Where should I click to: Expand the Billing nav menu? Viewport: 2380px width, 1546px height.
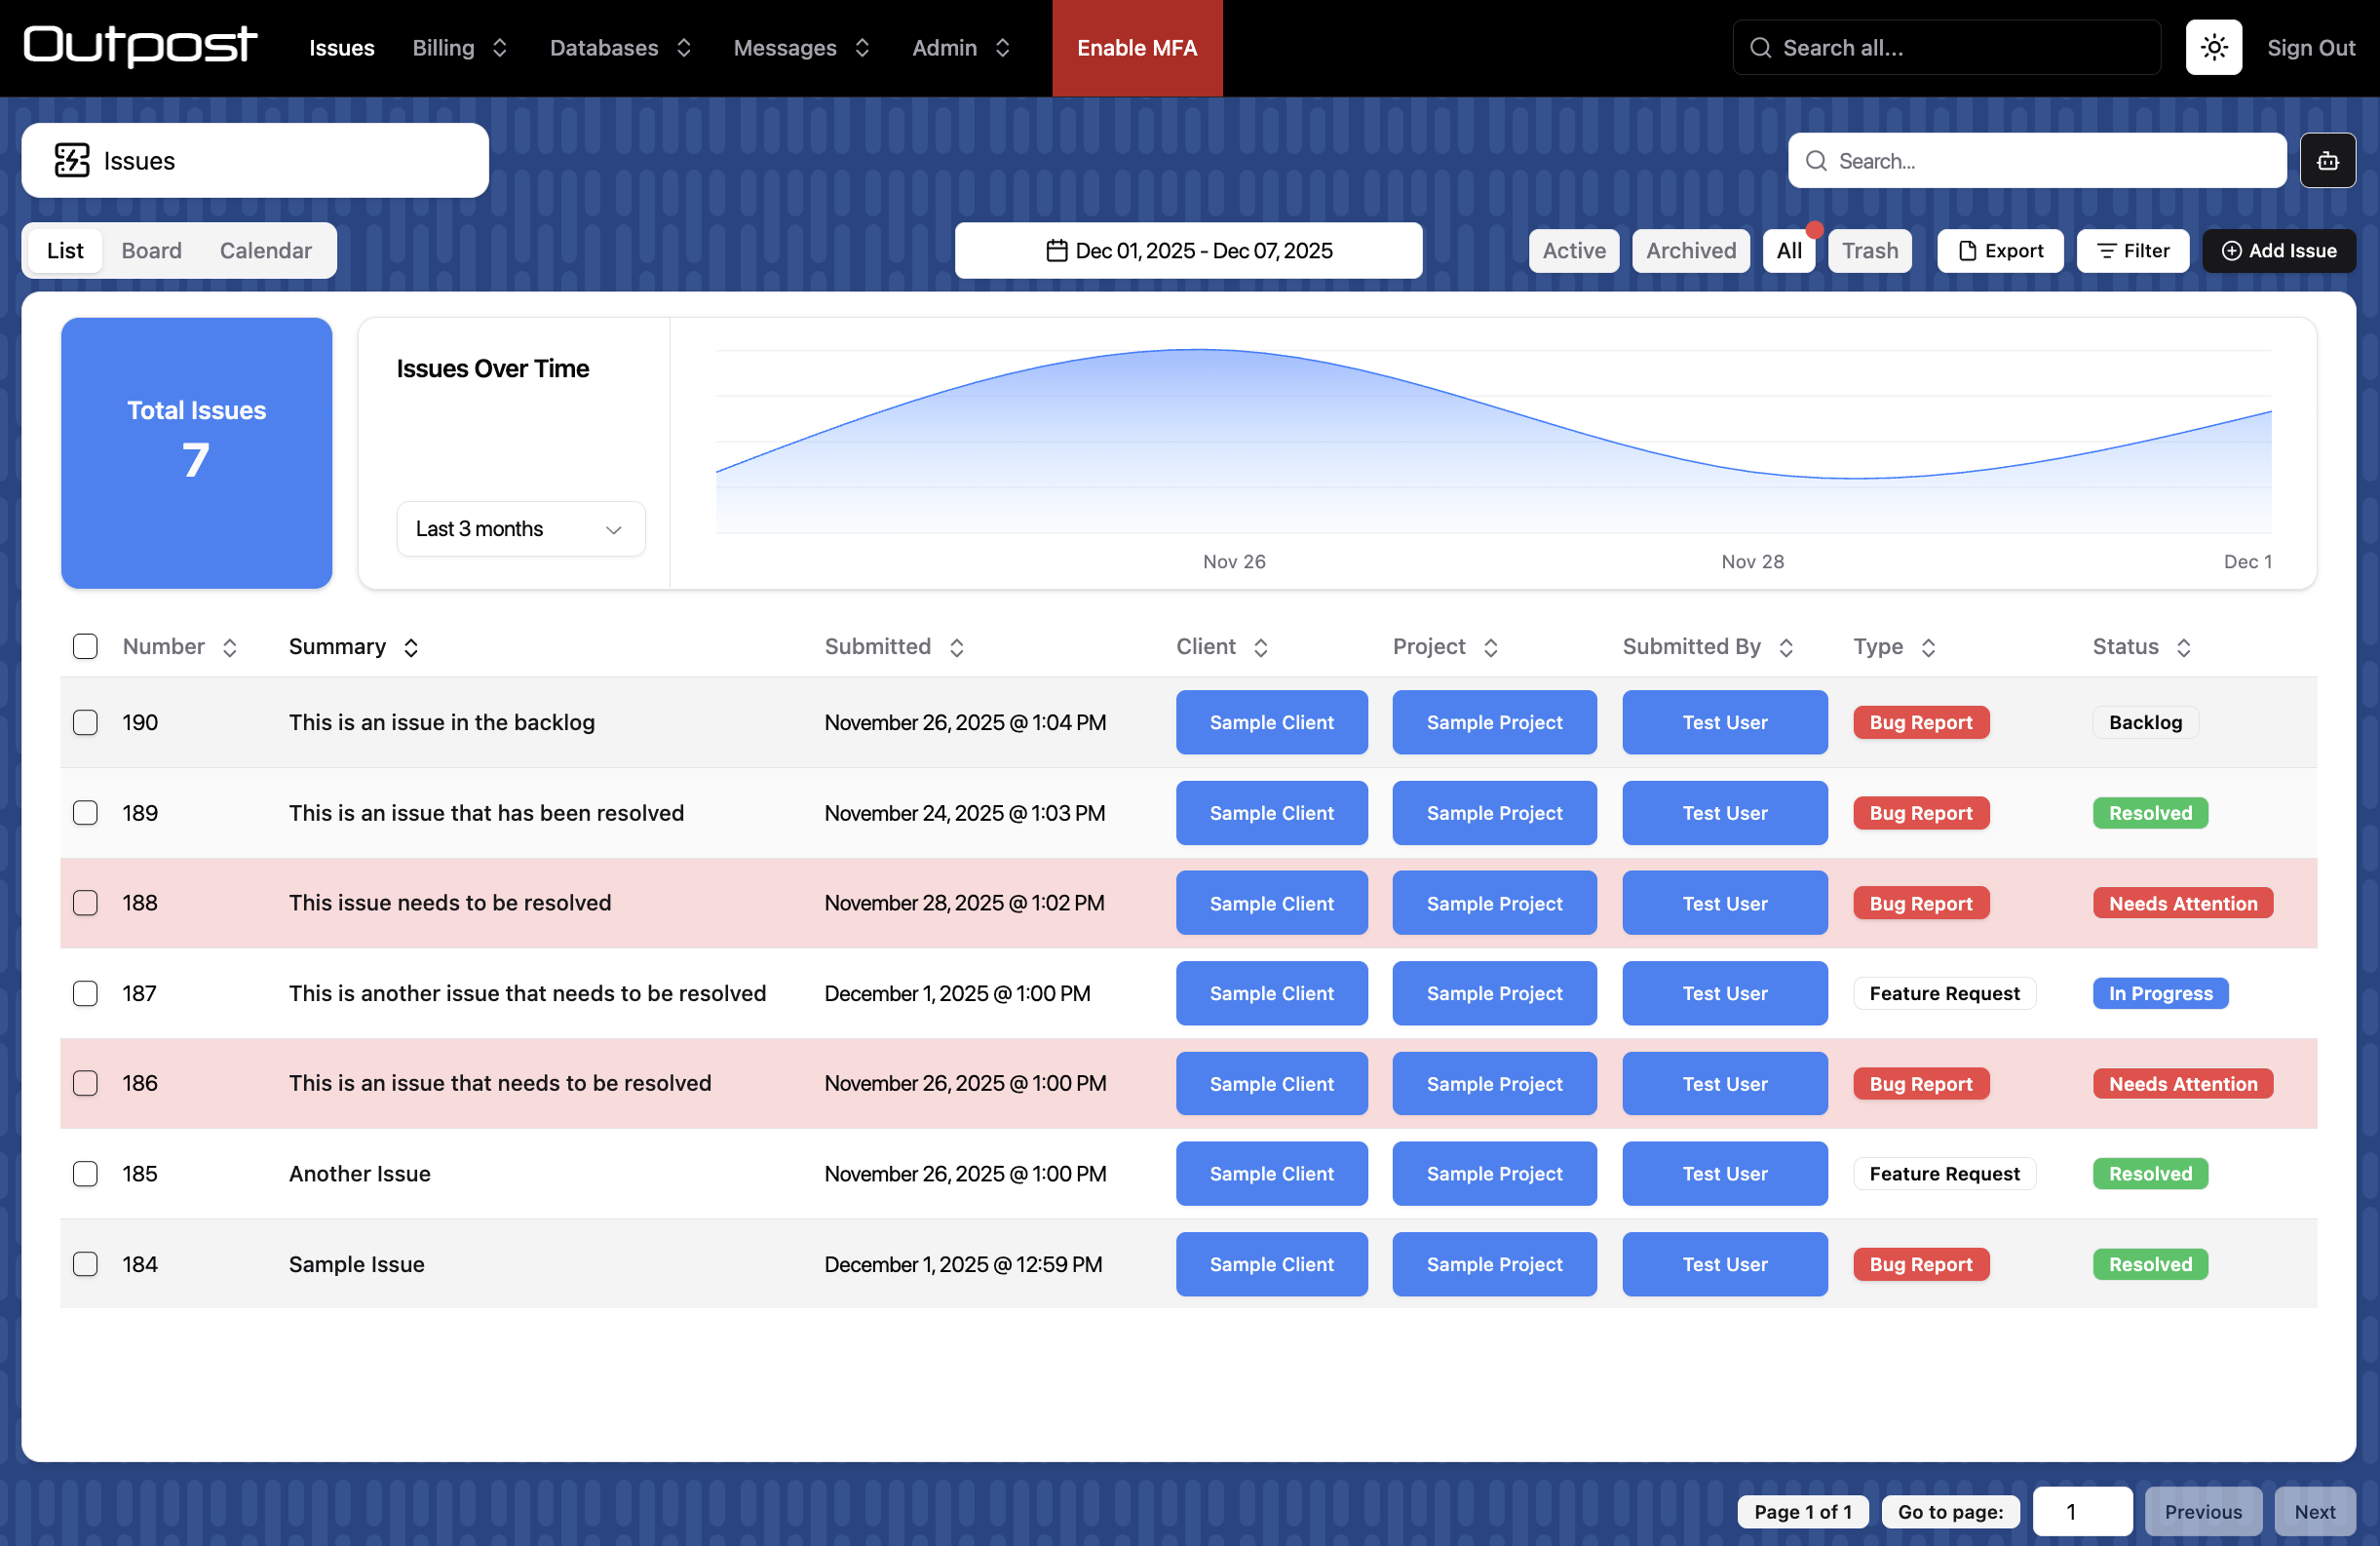pos(460,48)
